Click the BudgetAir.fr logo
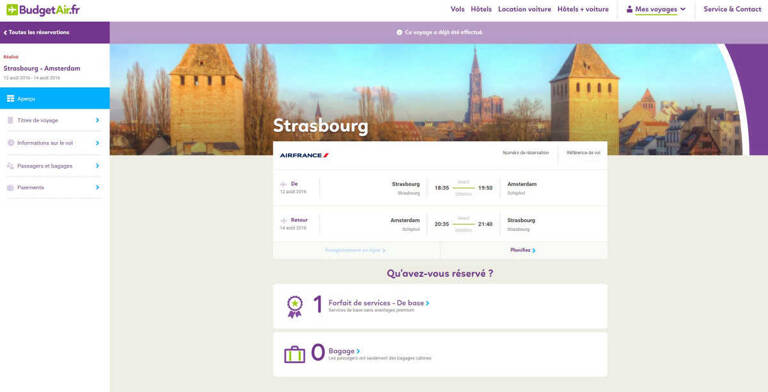Screen dimensions: 768x392 [x=43, y=9]
